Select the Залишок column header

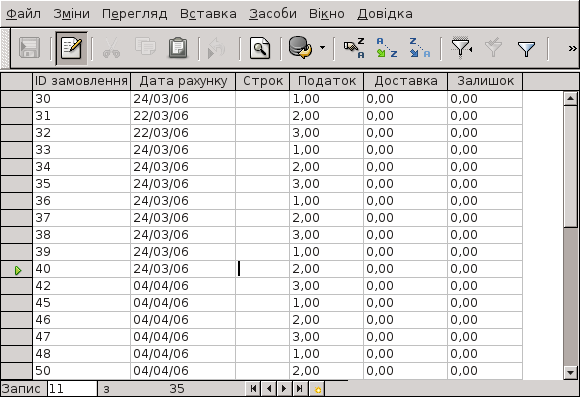(x=485, y=81)
